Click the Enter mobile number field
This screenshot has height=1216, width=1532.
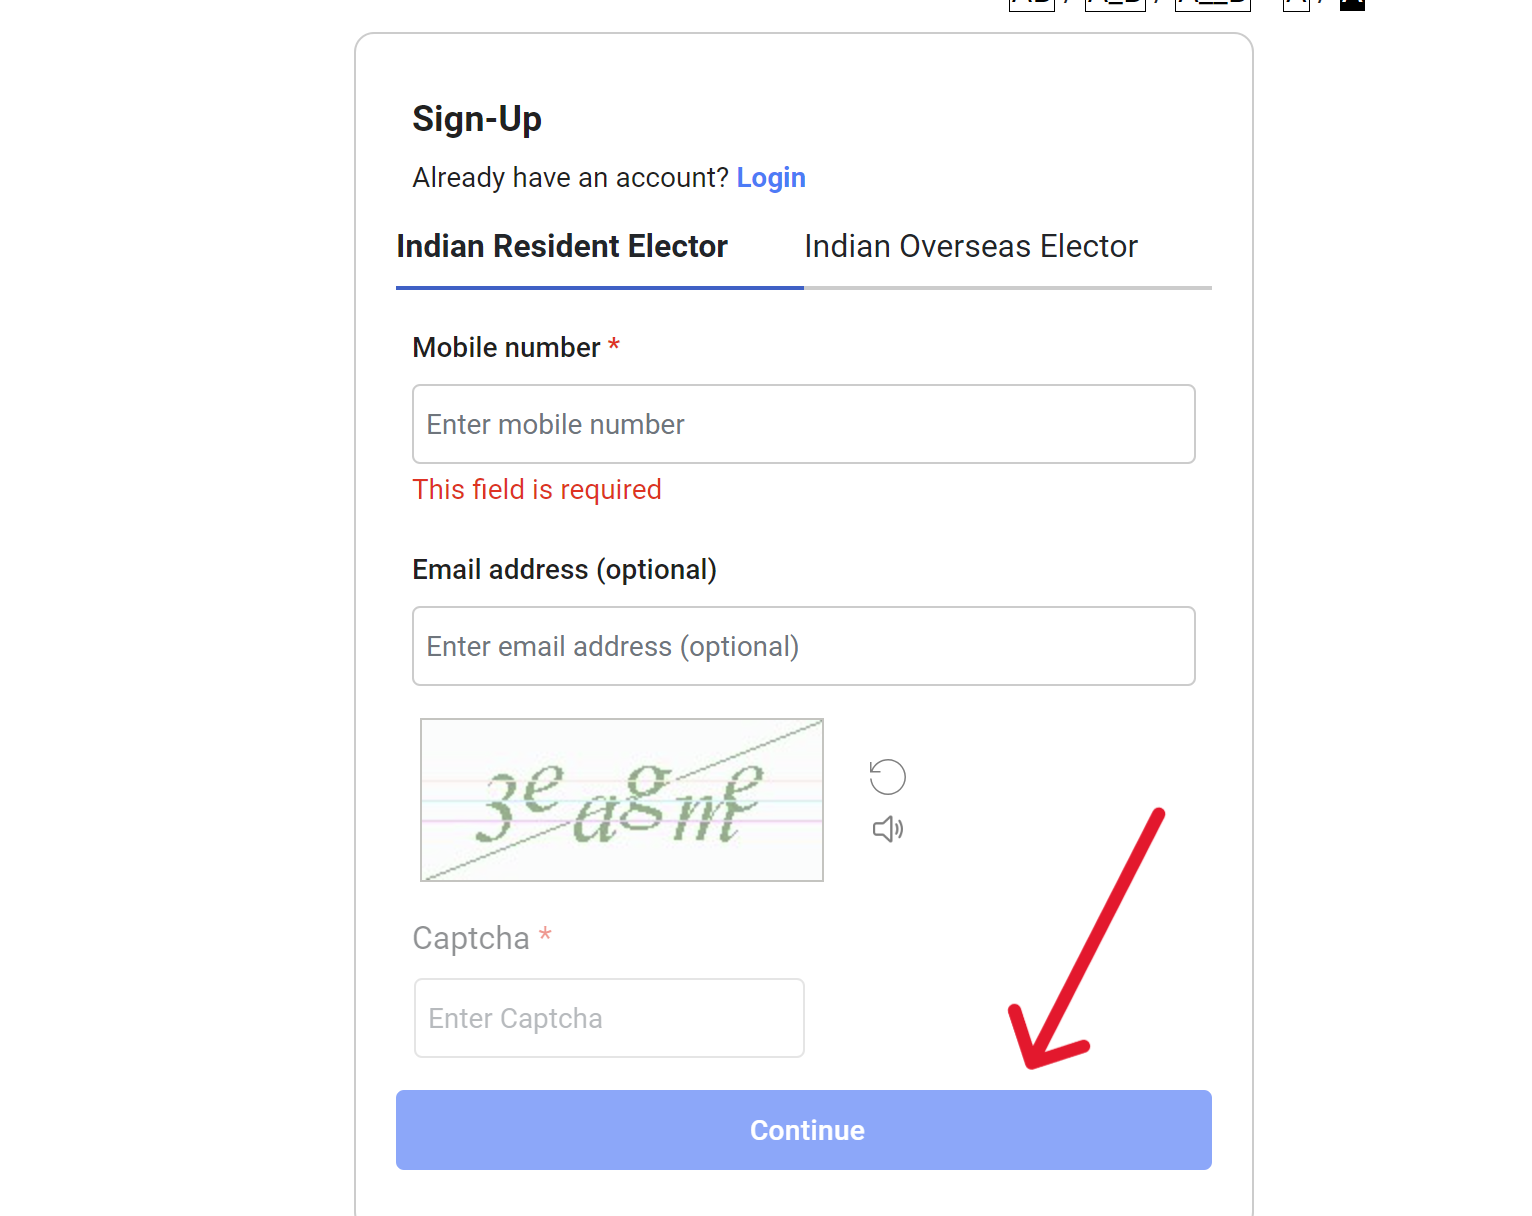[x=803, y=424]
